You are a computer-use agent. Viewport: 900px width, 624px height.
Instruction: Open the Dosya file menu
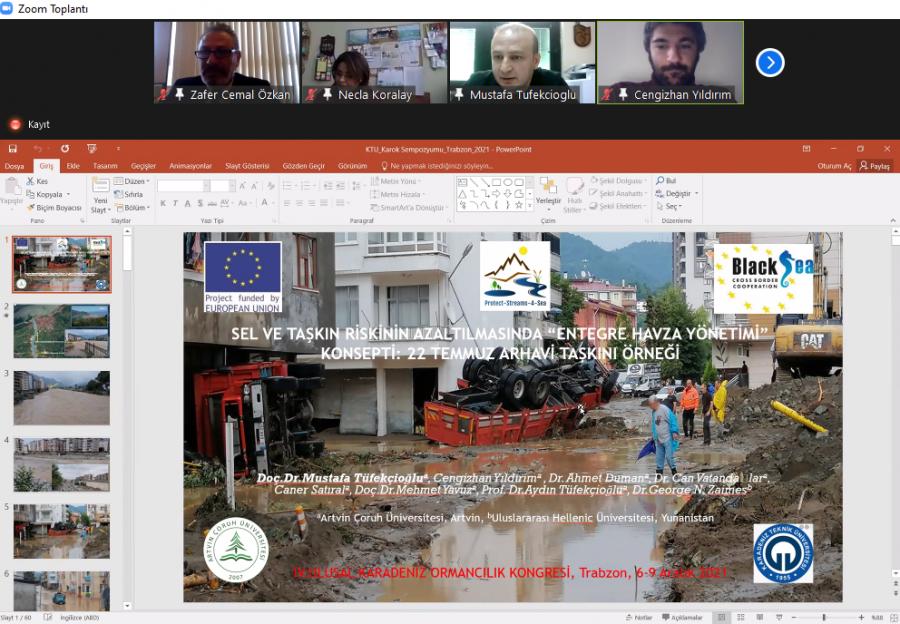point(14,166)
